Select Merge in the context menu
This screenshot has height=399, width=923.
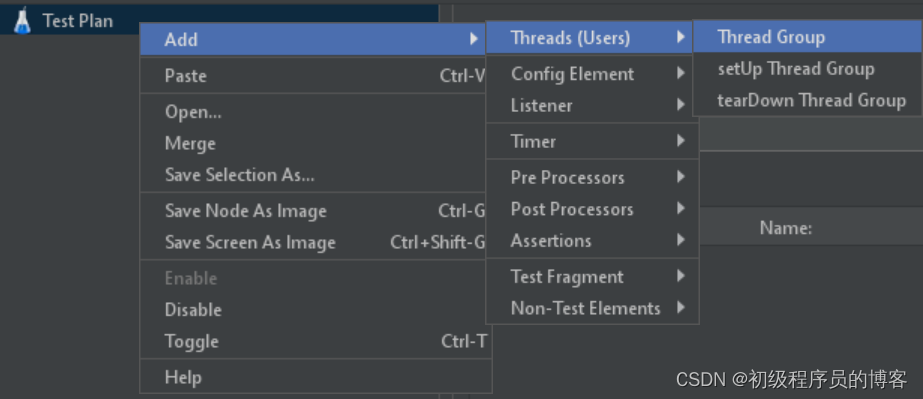point(316,144)
